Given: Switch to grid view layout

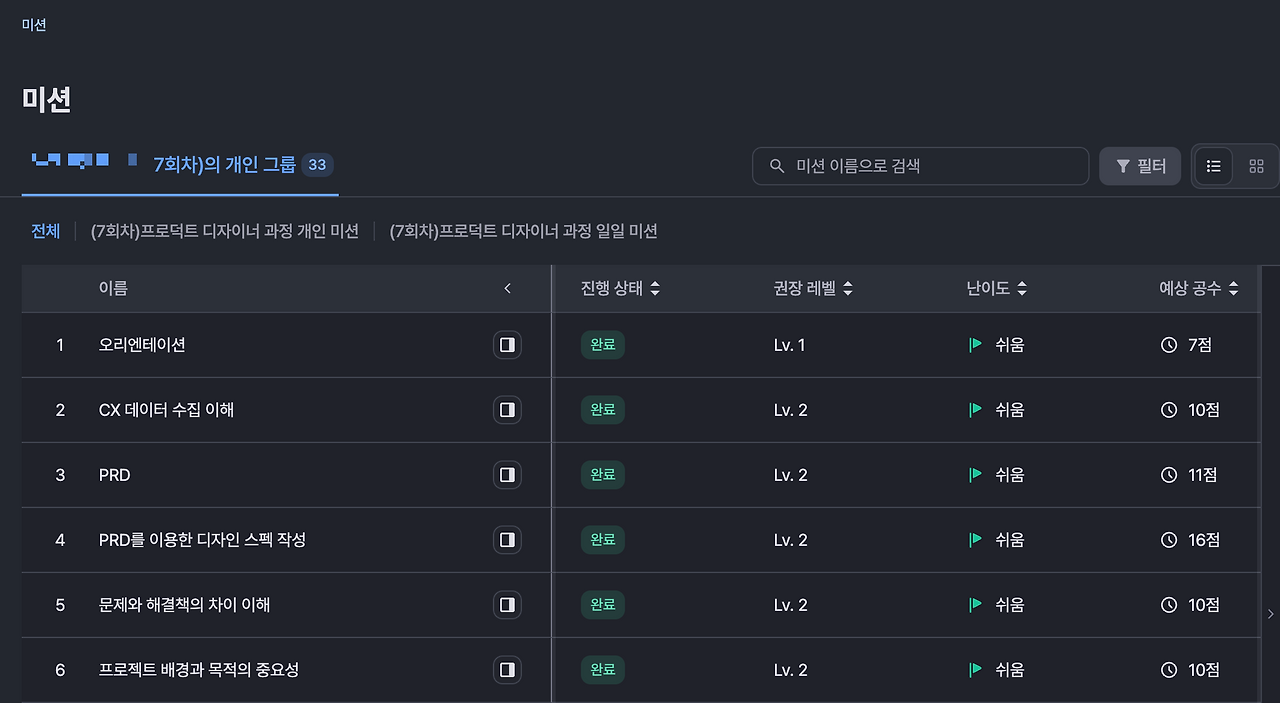Looking at the screenshot, I should tap(1257, 166).
